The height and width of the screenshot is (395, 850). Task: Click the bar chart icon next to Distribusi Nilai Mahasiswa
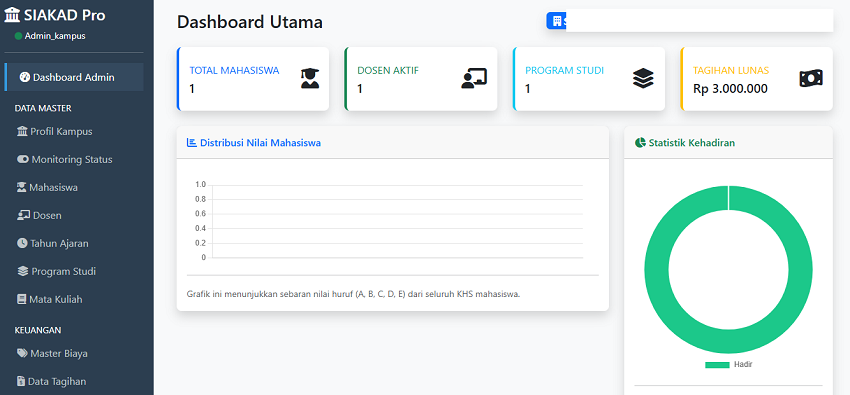coord(191,143)
